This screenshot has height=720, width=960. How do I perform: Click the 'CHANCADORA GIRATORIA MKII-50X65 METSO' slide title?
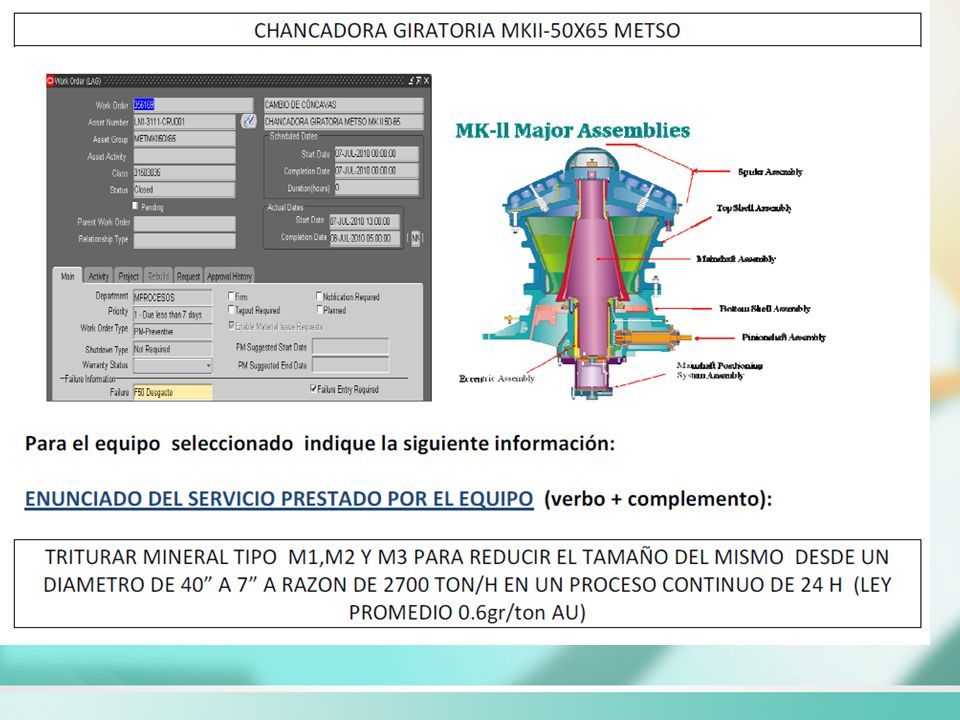[x=467, y=30]
